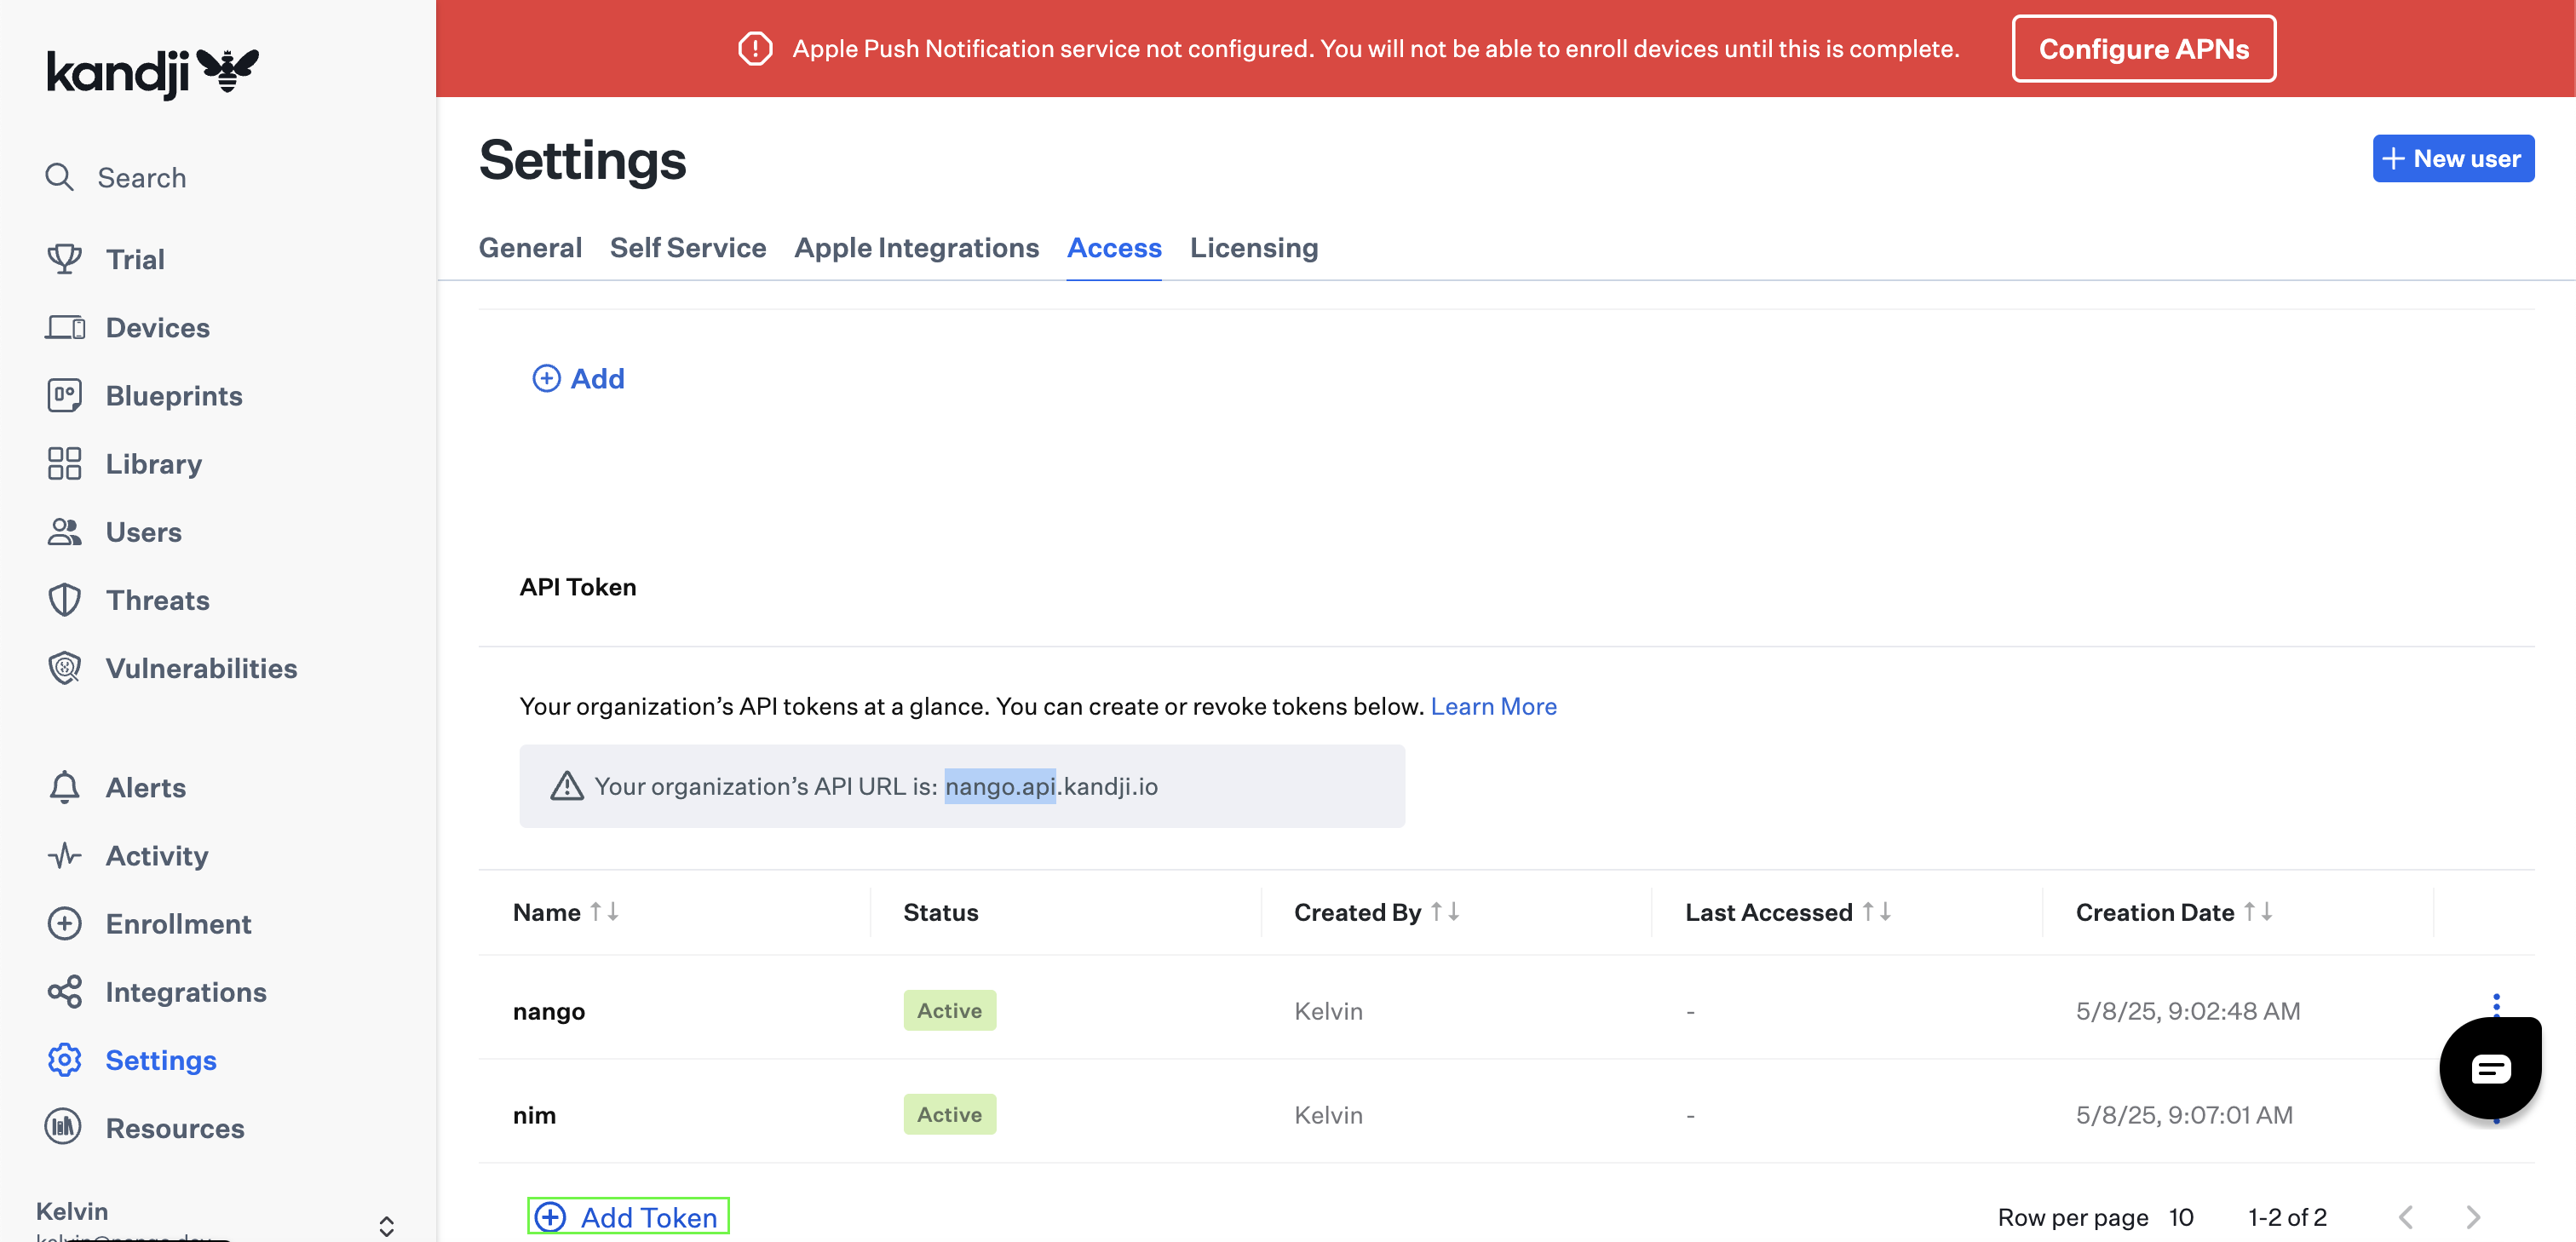Sort tokens by Created By

pos(1444,912)
